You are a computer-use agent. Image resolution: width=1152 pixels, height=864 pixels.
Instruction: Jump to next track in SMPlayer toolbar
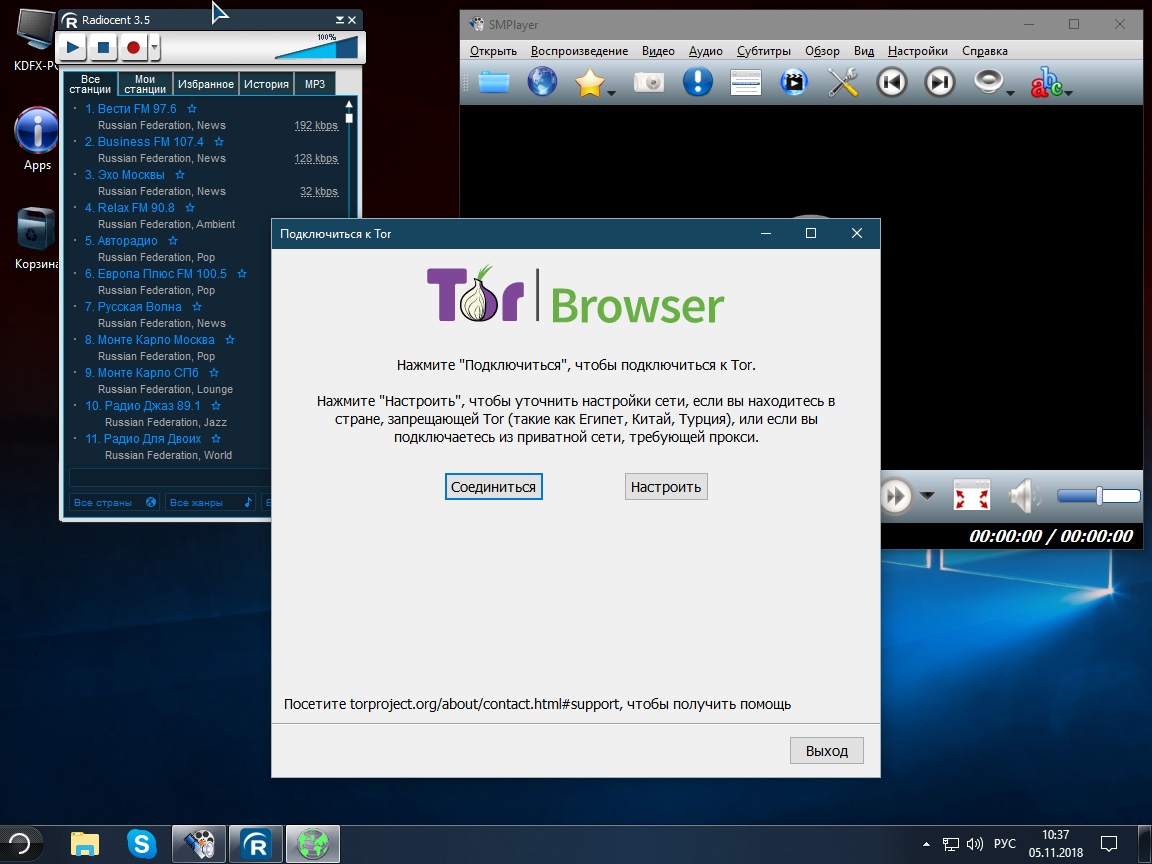[x=939, y=82]
